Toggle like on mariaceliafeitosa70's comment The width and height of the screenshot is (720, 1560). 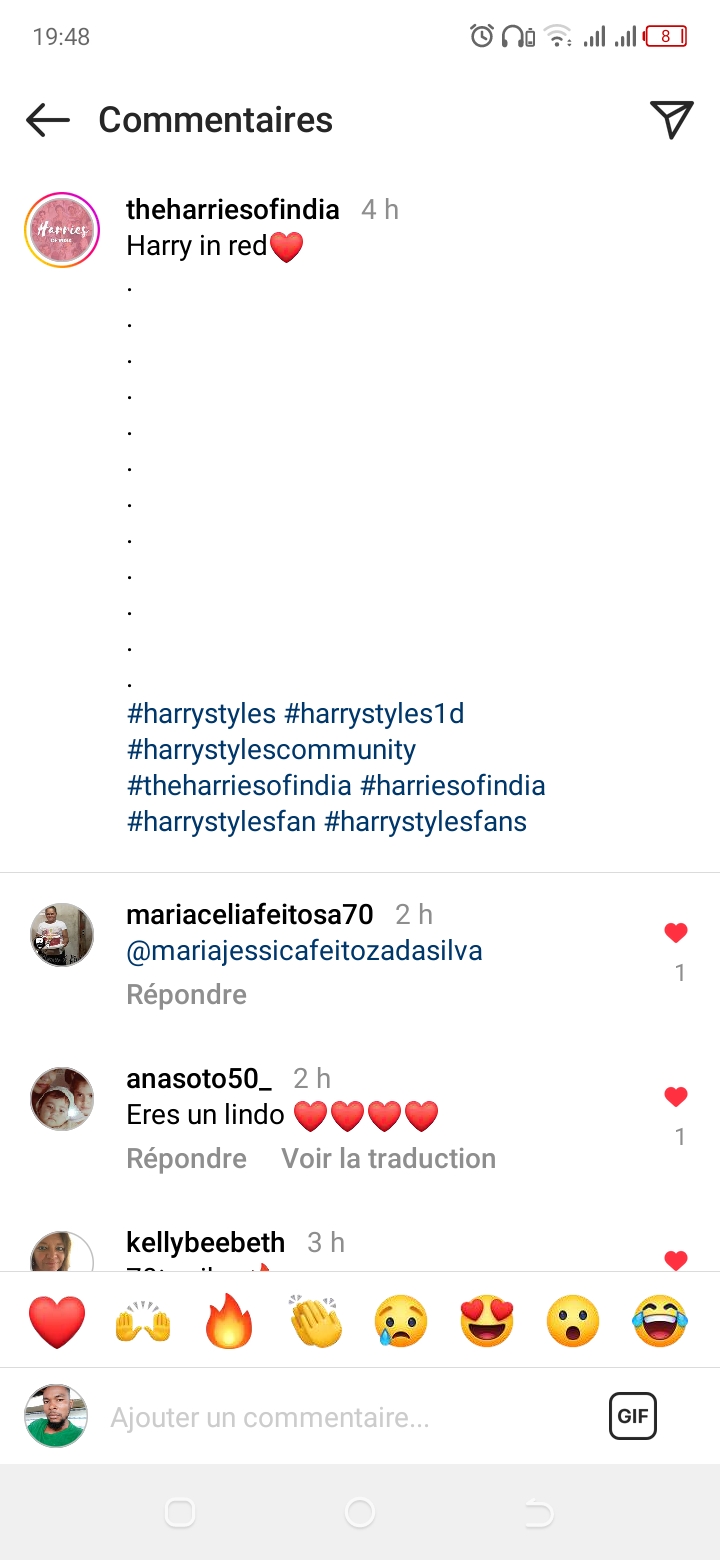[676, 933]
